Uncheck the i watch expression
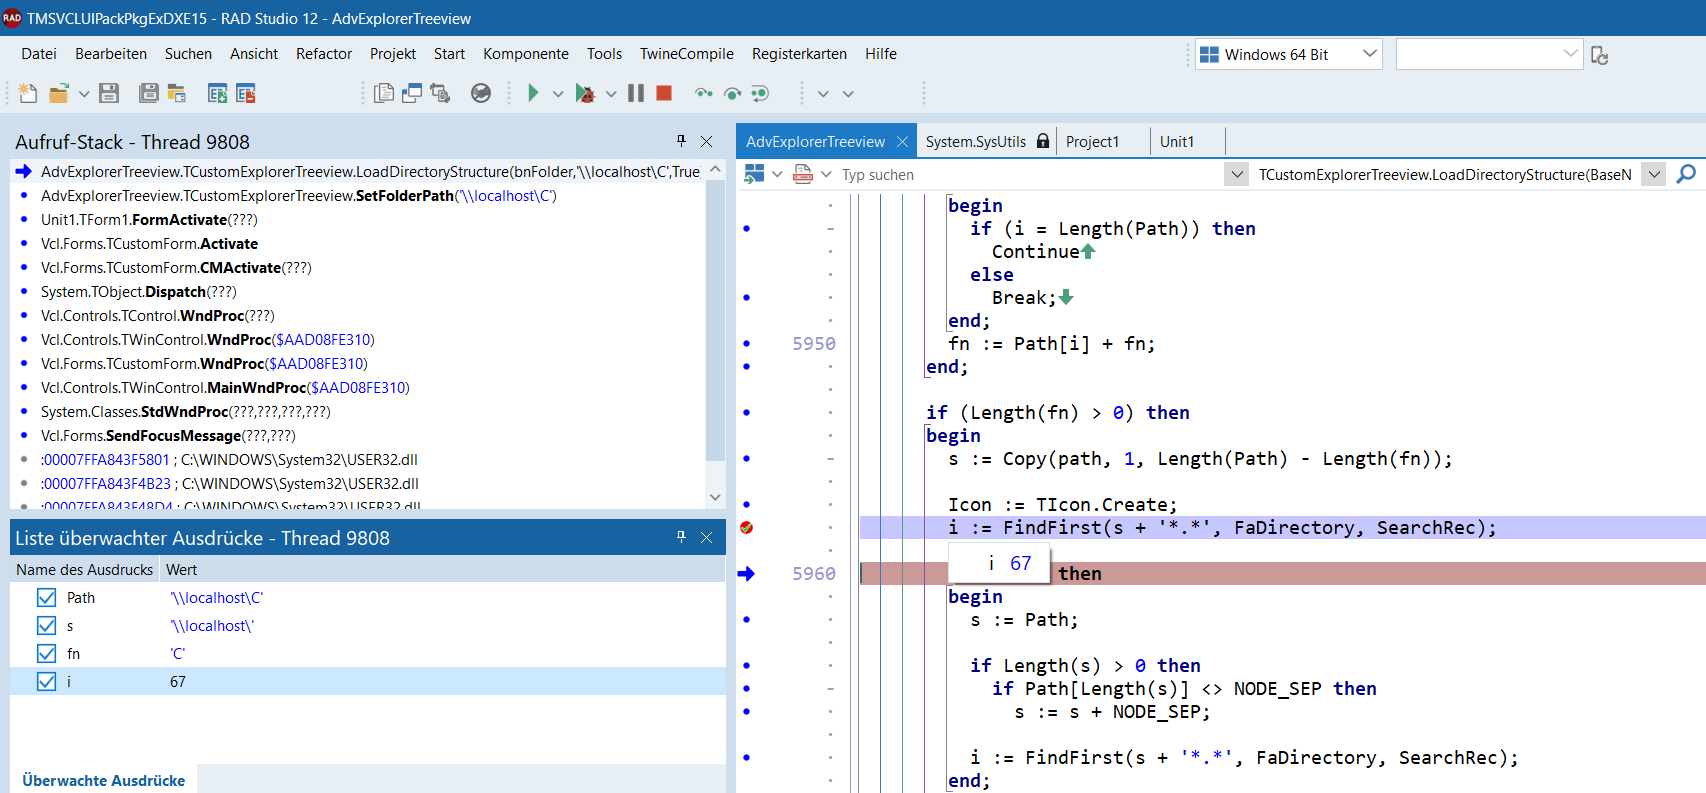 (46, 682)
